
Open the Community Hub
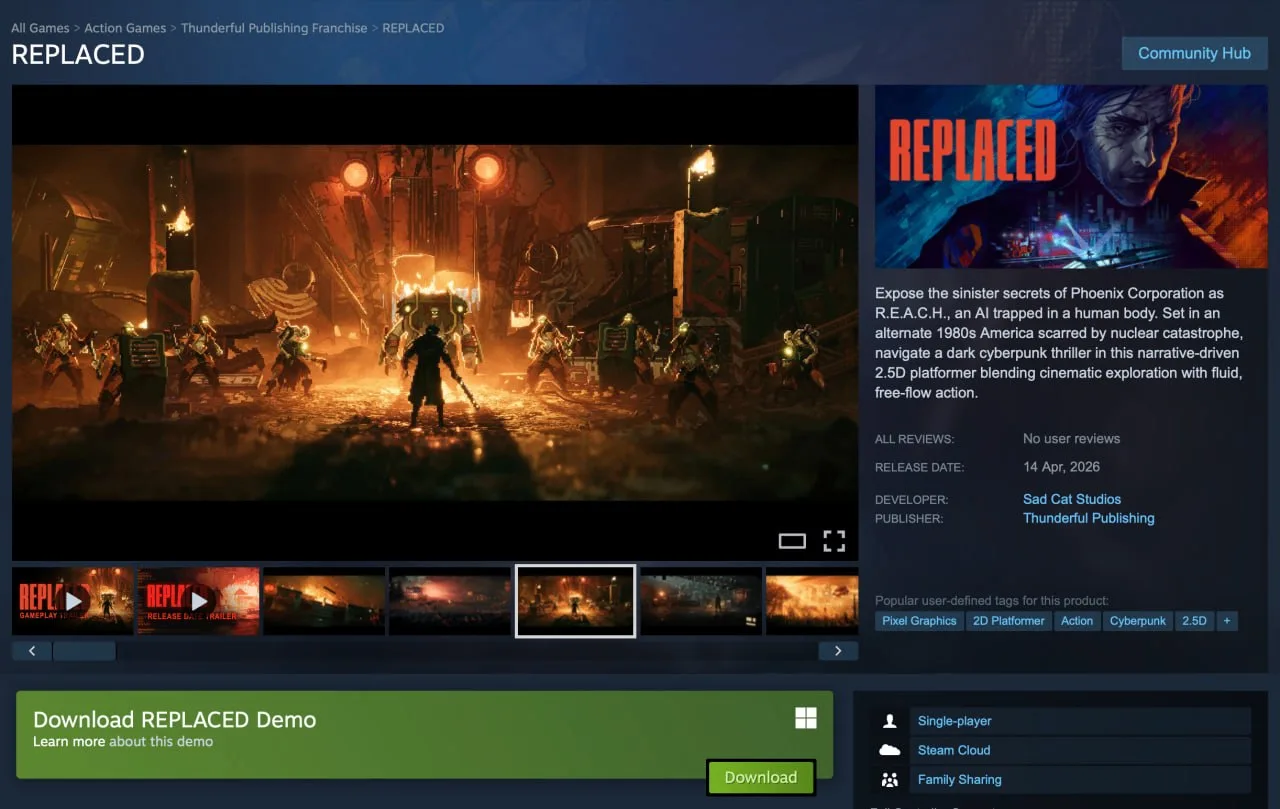1194,53
